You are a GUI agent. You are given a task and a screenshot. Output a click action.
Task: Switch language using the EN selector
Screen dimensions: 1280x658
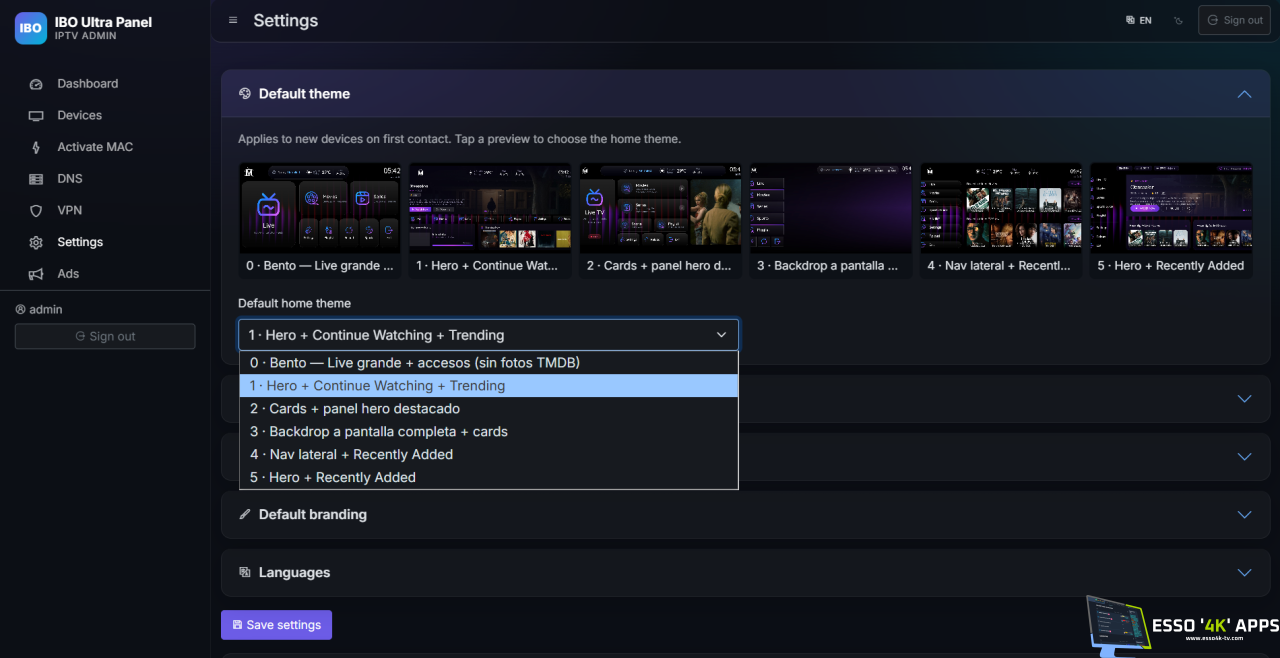click(x=1138, y=20)
